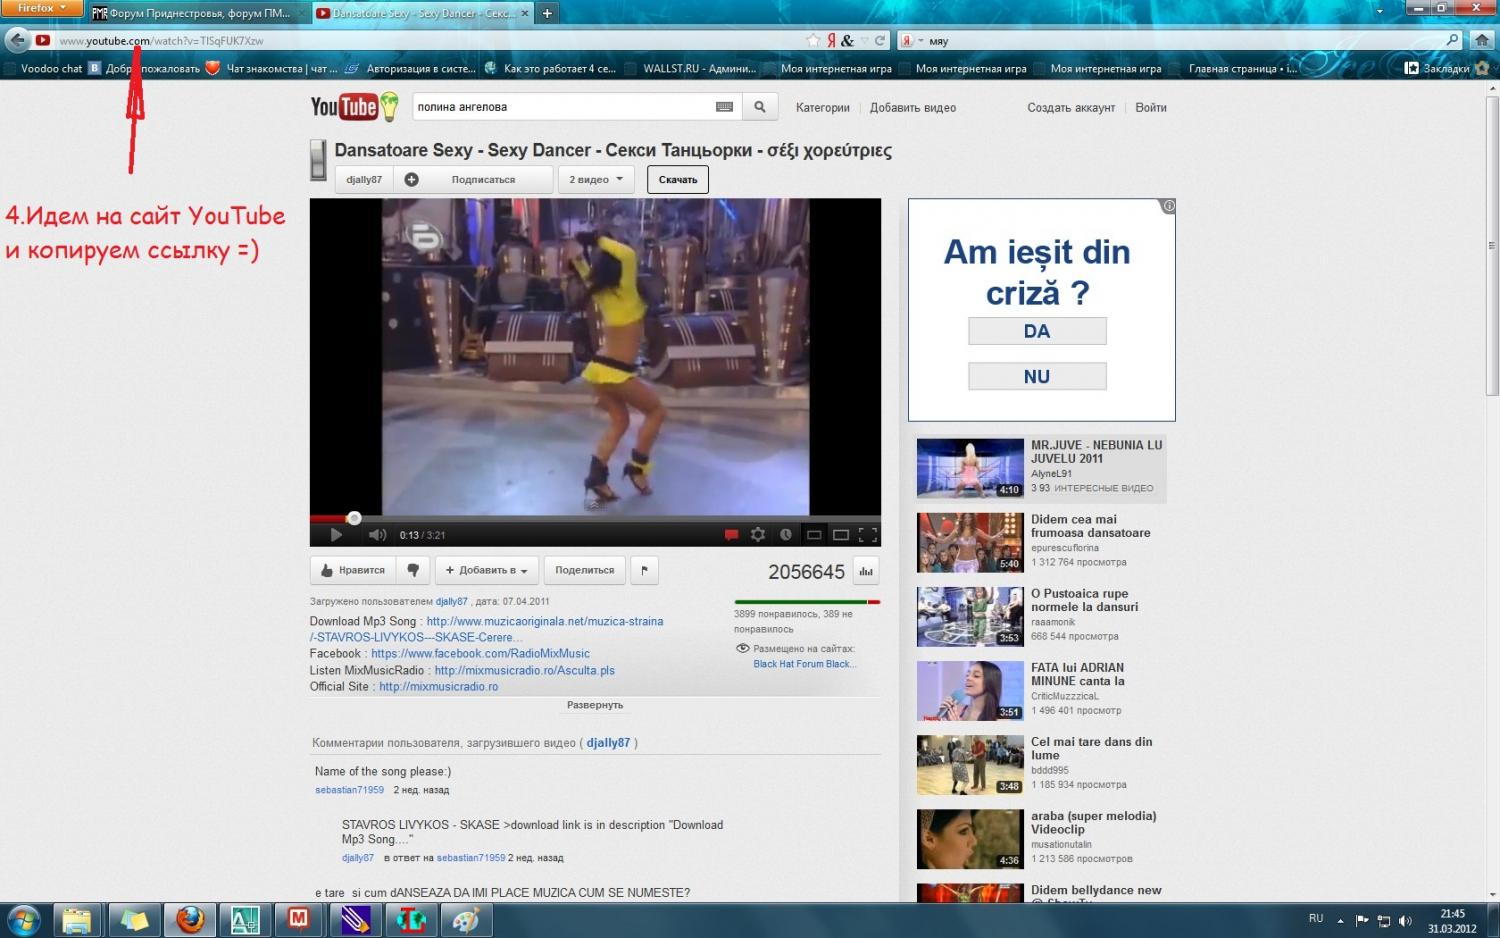The height and width of the screenshot is (938, 1500).
Task: Dislike the video with thumbs down
Action: point(413,570)
